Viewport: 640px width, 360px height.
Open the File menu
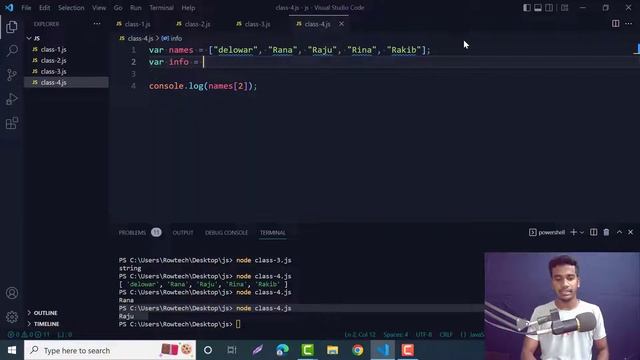click(26, 8)
